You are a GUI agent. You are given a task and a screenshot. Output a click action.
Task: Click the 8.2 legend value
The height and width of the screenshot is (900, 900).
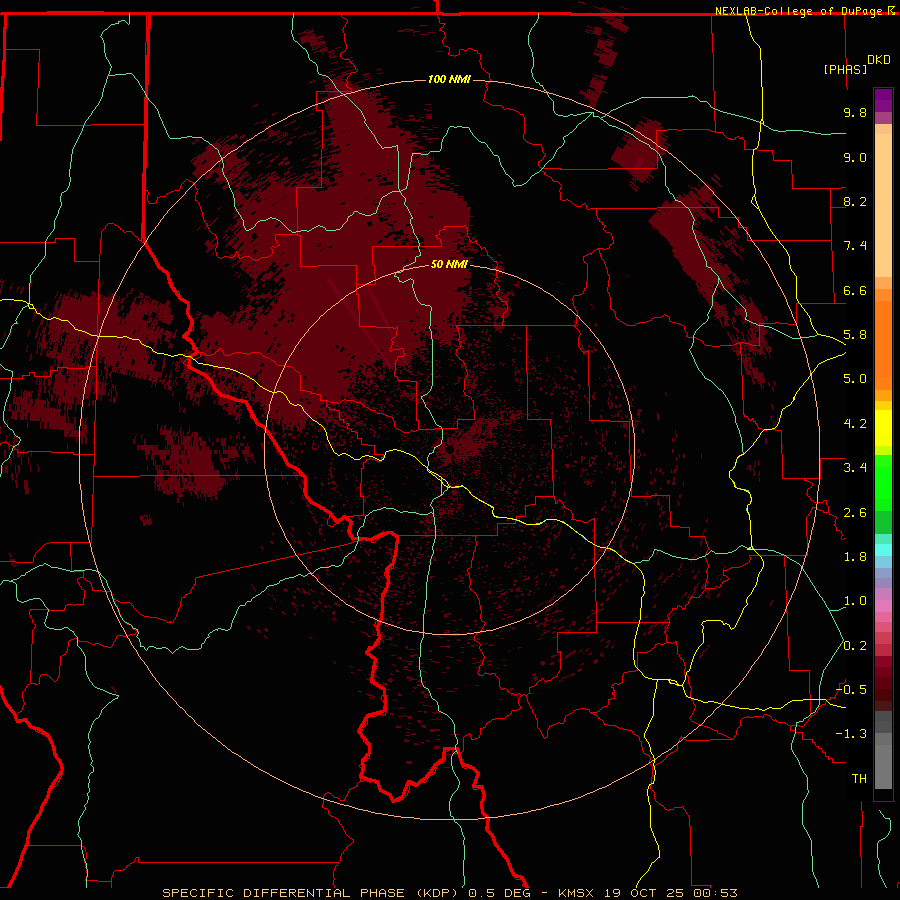(x=855, y=201)
